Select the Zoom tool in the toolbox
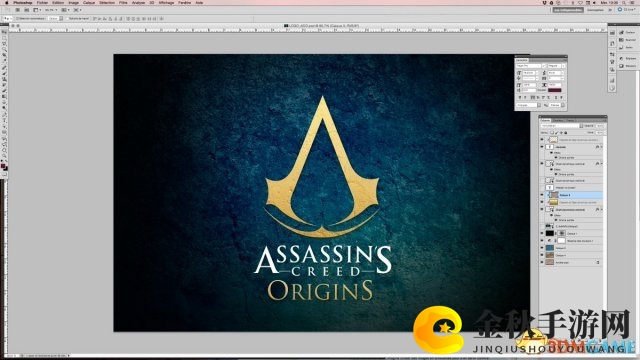 (4, 156)
